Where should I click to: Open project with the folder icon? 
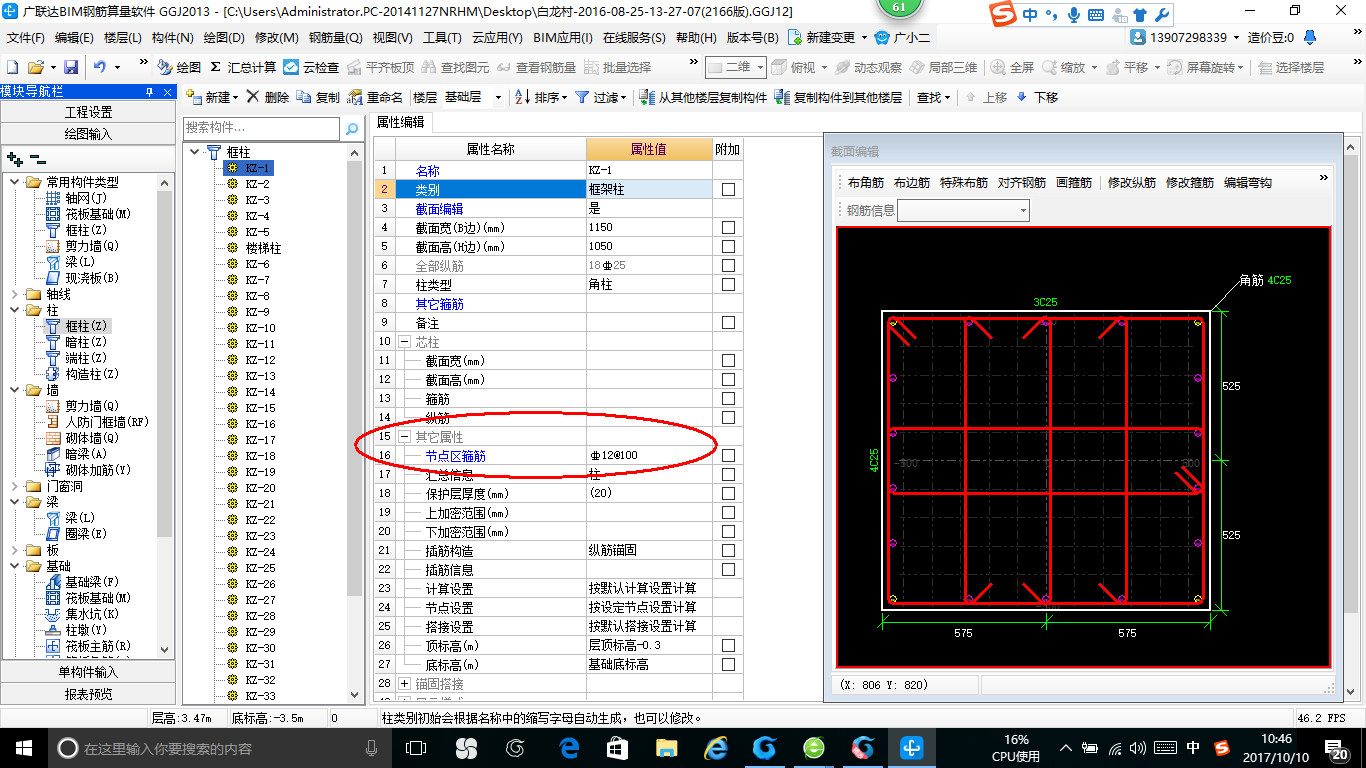pos(36,67)
